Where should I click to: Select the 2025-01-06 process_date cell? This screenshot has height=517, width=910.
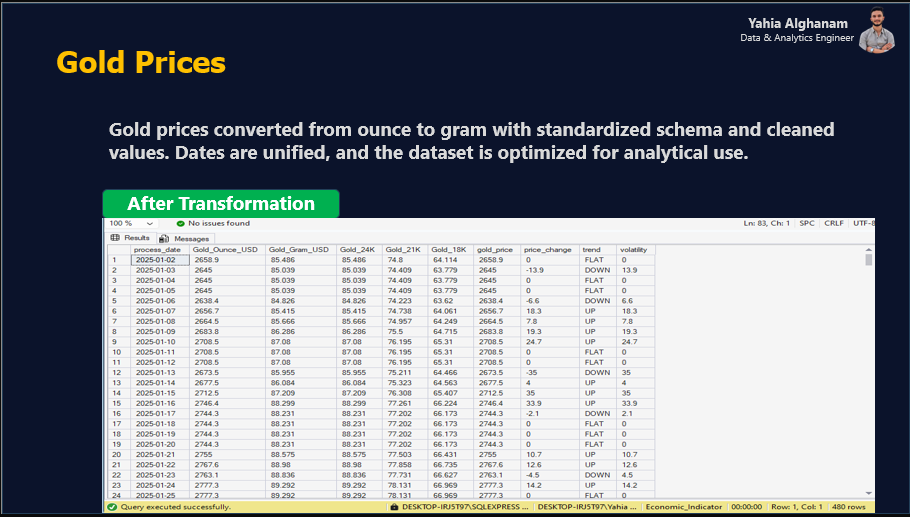[160, 301]
